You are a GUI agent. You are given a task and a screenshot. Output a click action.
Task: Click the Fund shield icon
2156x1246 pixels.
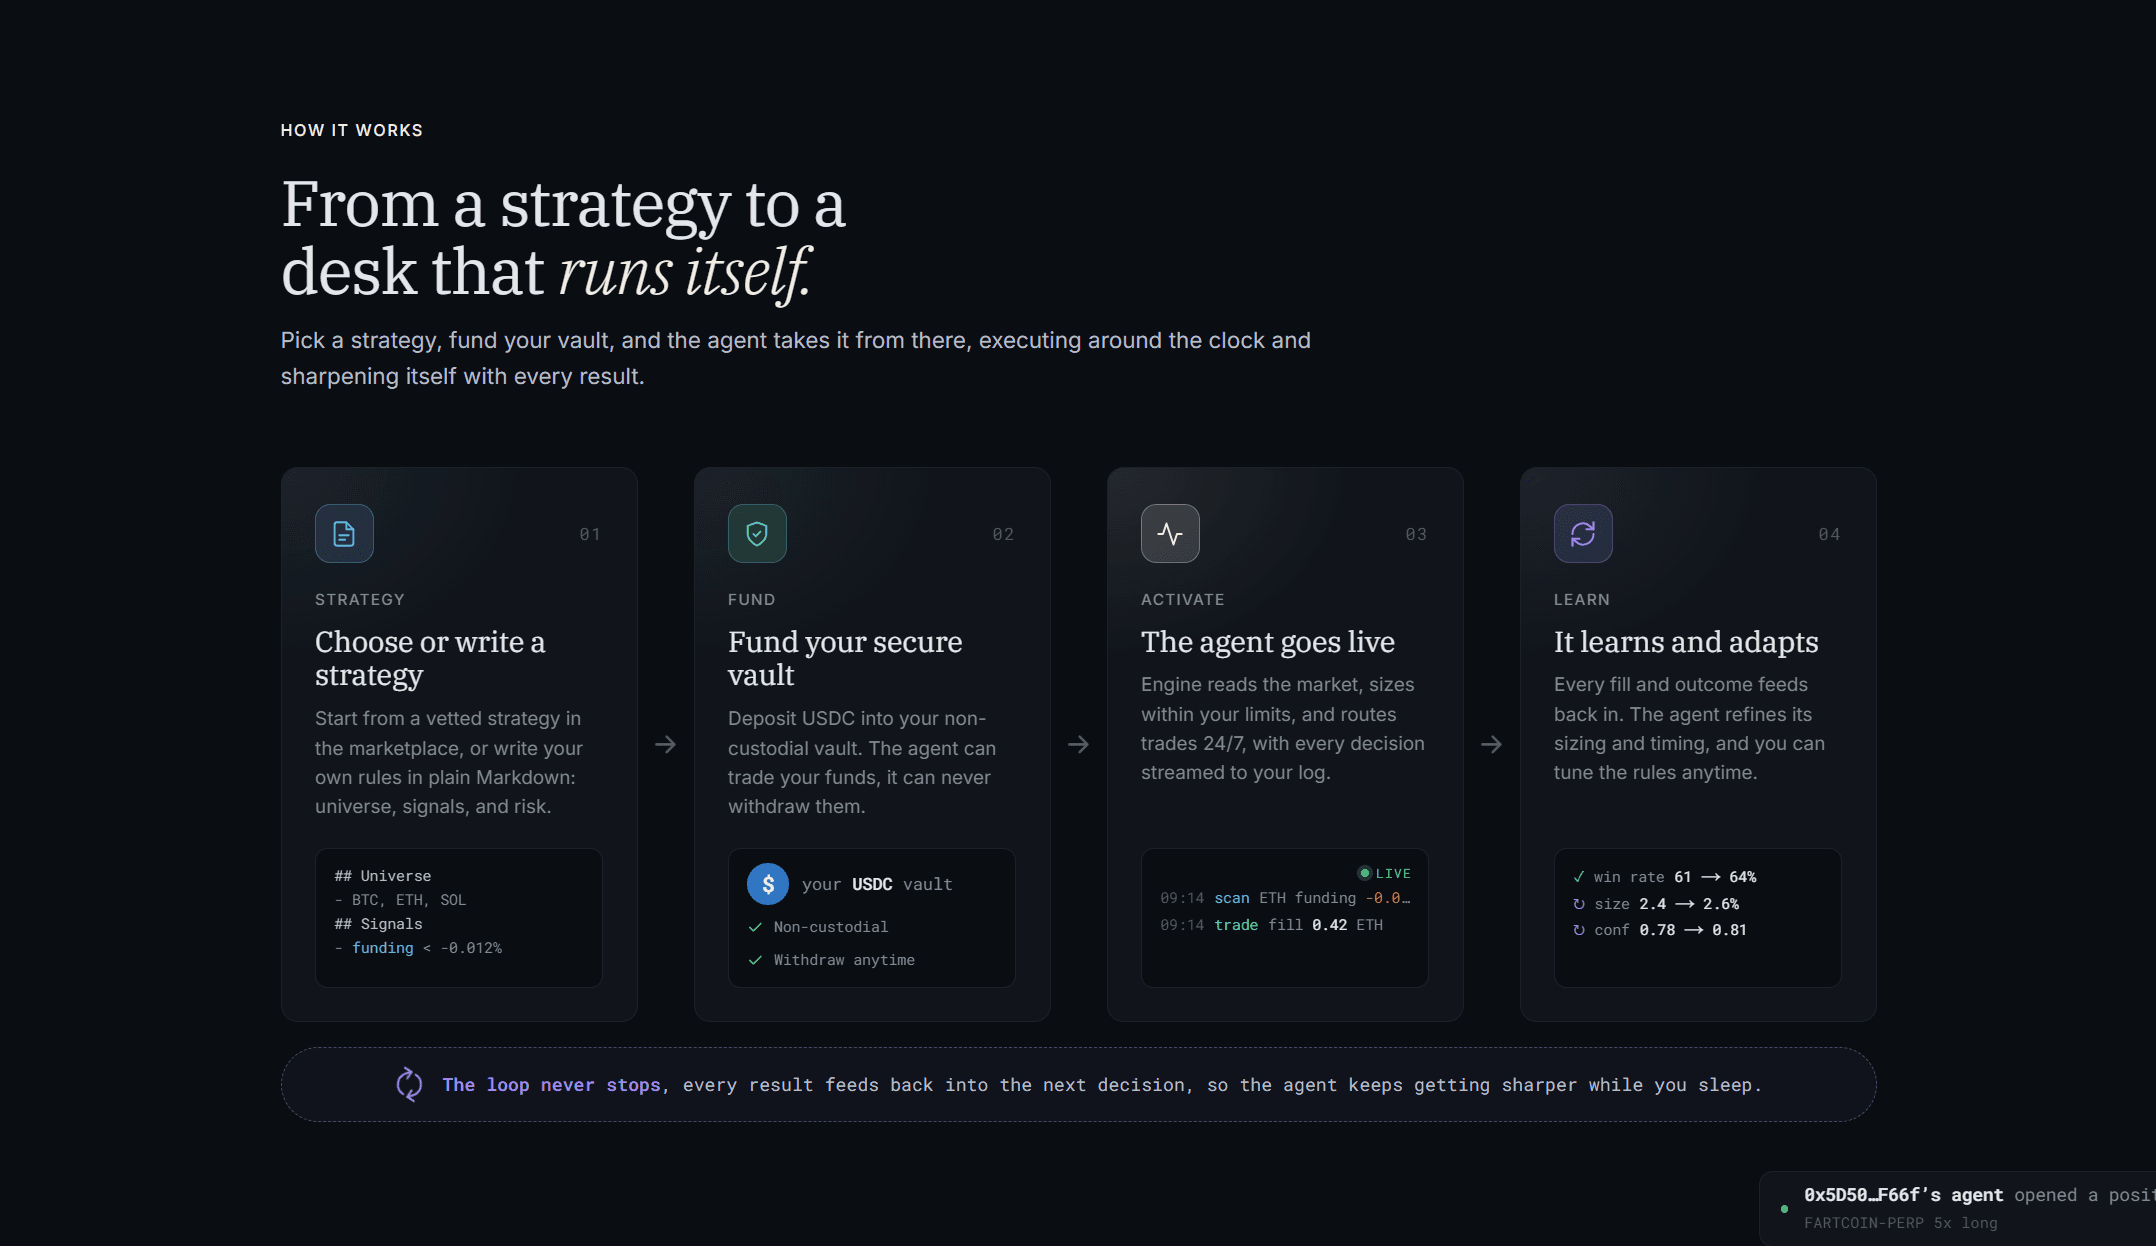click(x=757, y=534)
